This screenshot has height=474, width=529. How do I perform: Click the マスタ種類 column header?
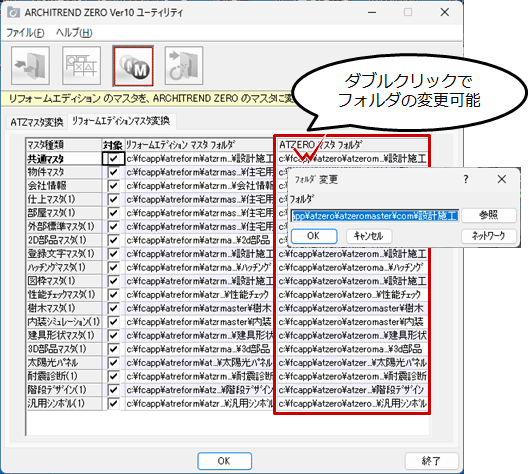64,145
